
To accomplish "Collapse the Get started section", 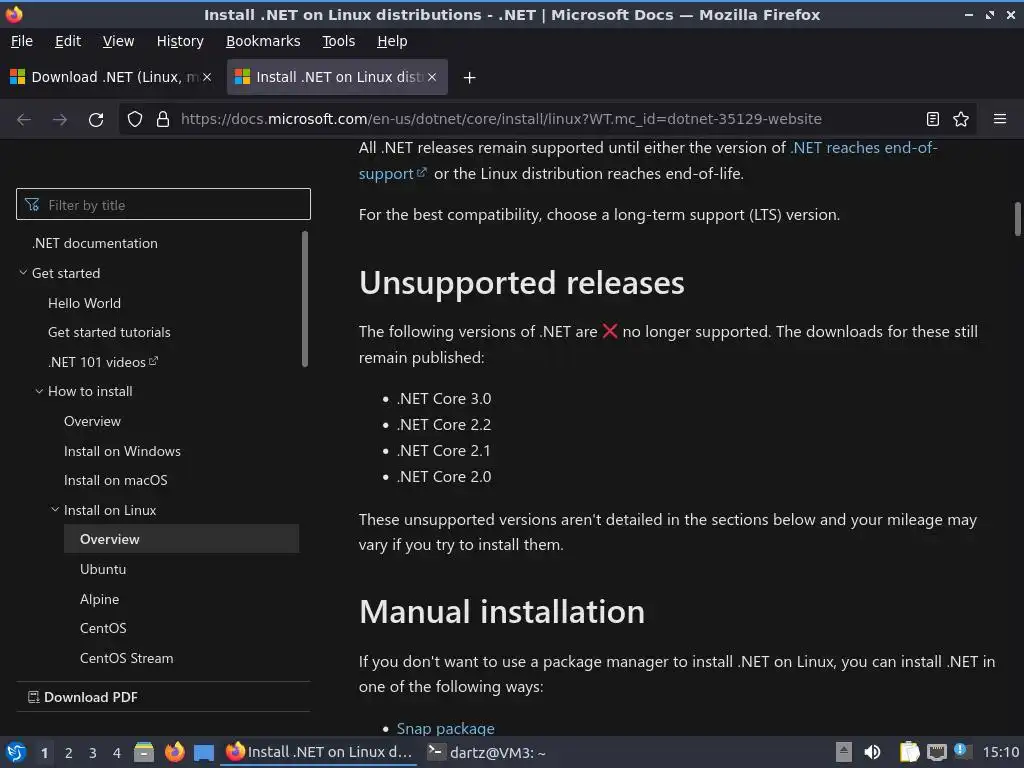I will tap(24, 273).
